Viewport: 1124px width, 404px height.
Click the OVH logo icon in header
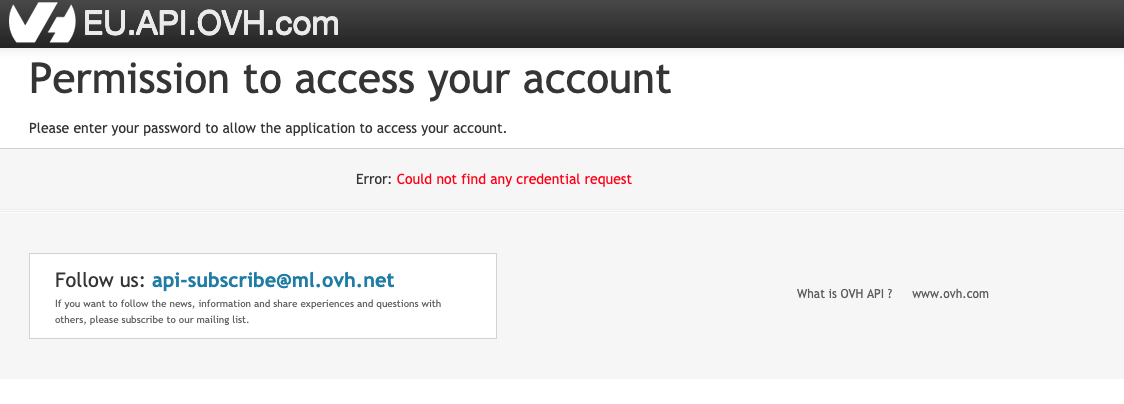(x=40, y=23)
